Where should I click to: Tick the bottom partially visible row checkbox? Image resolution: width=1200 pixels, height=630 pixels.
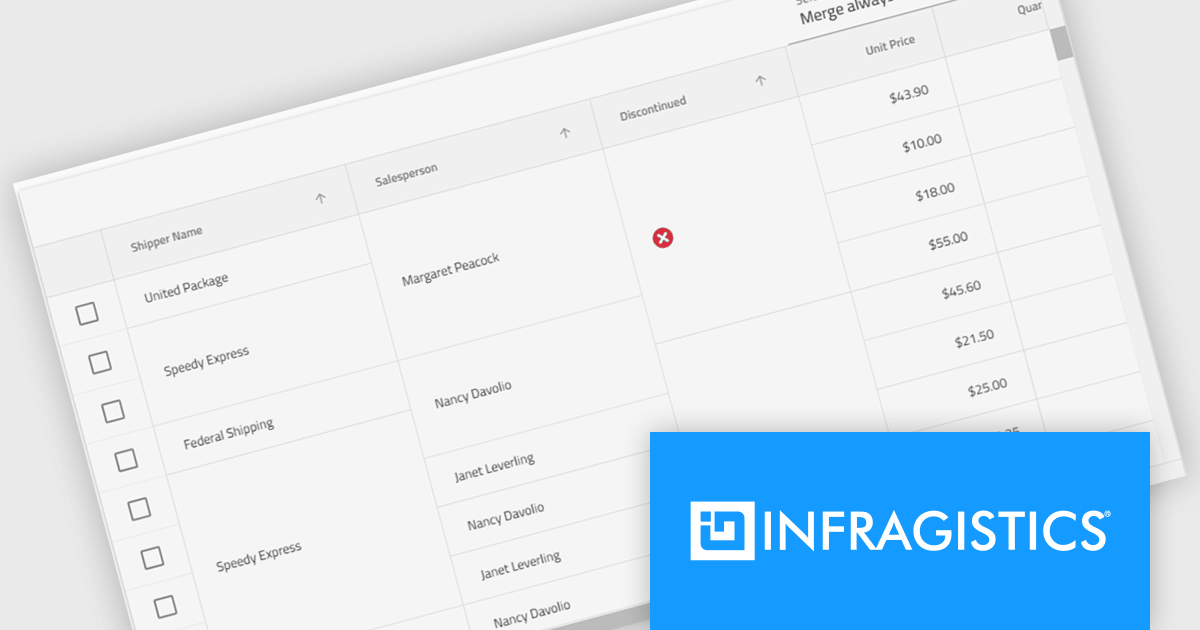coord(165,605)
